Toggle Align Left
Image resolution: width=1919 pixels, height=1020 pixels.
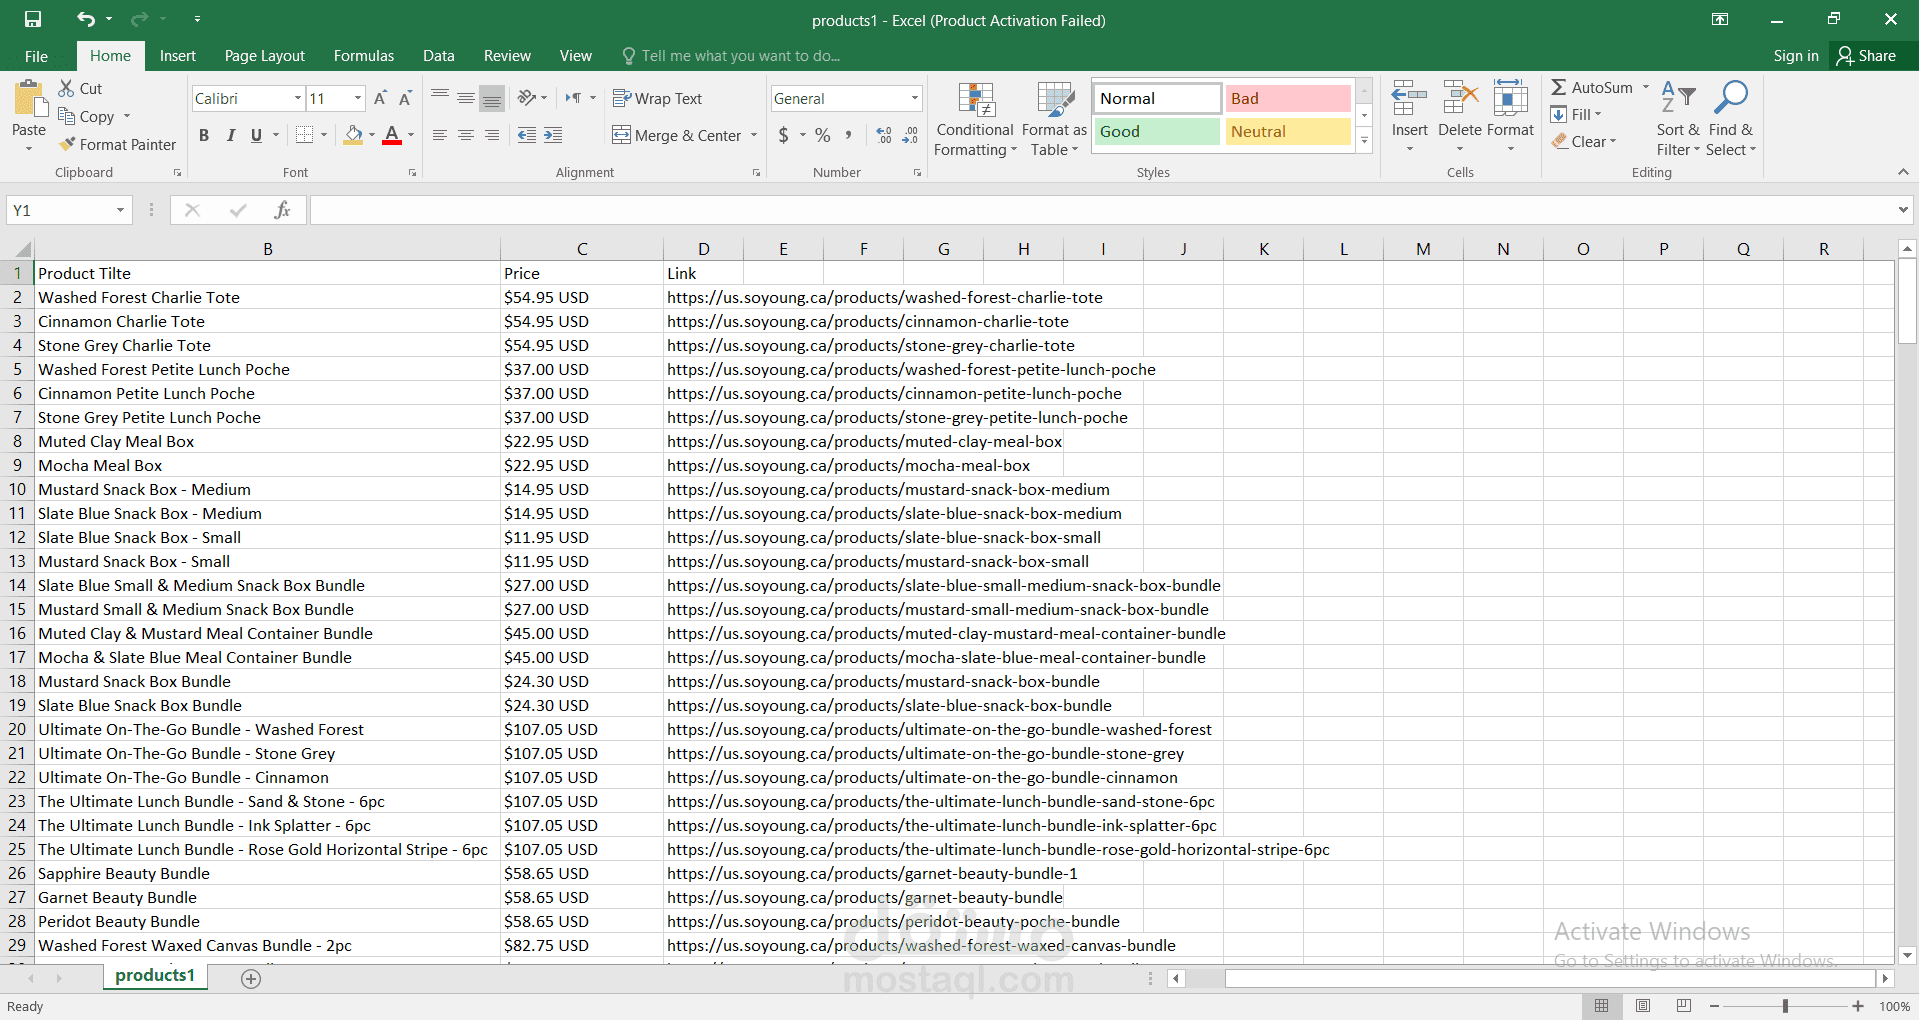440,135
